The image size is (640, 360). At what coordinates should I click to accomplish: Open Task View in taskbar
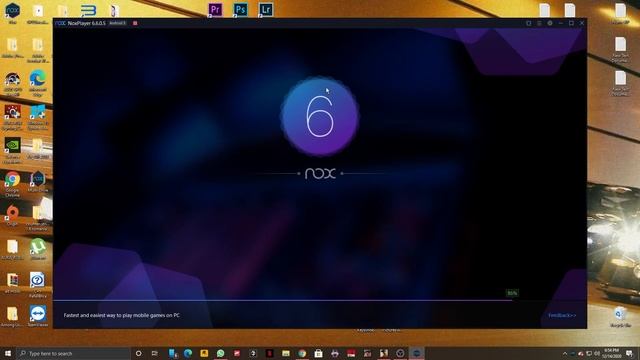point(155,353)
